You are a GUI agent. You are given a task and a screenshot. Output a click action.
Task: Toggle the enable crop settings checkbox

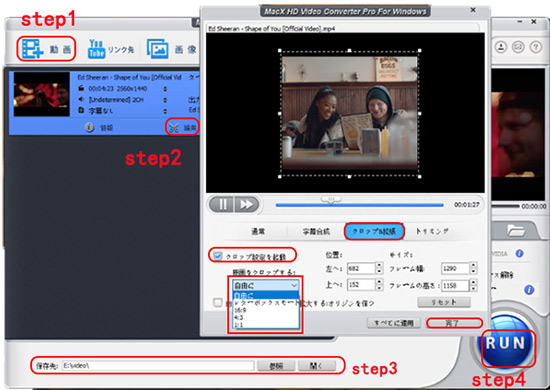(218, 256)
